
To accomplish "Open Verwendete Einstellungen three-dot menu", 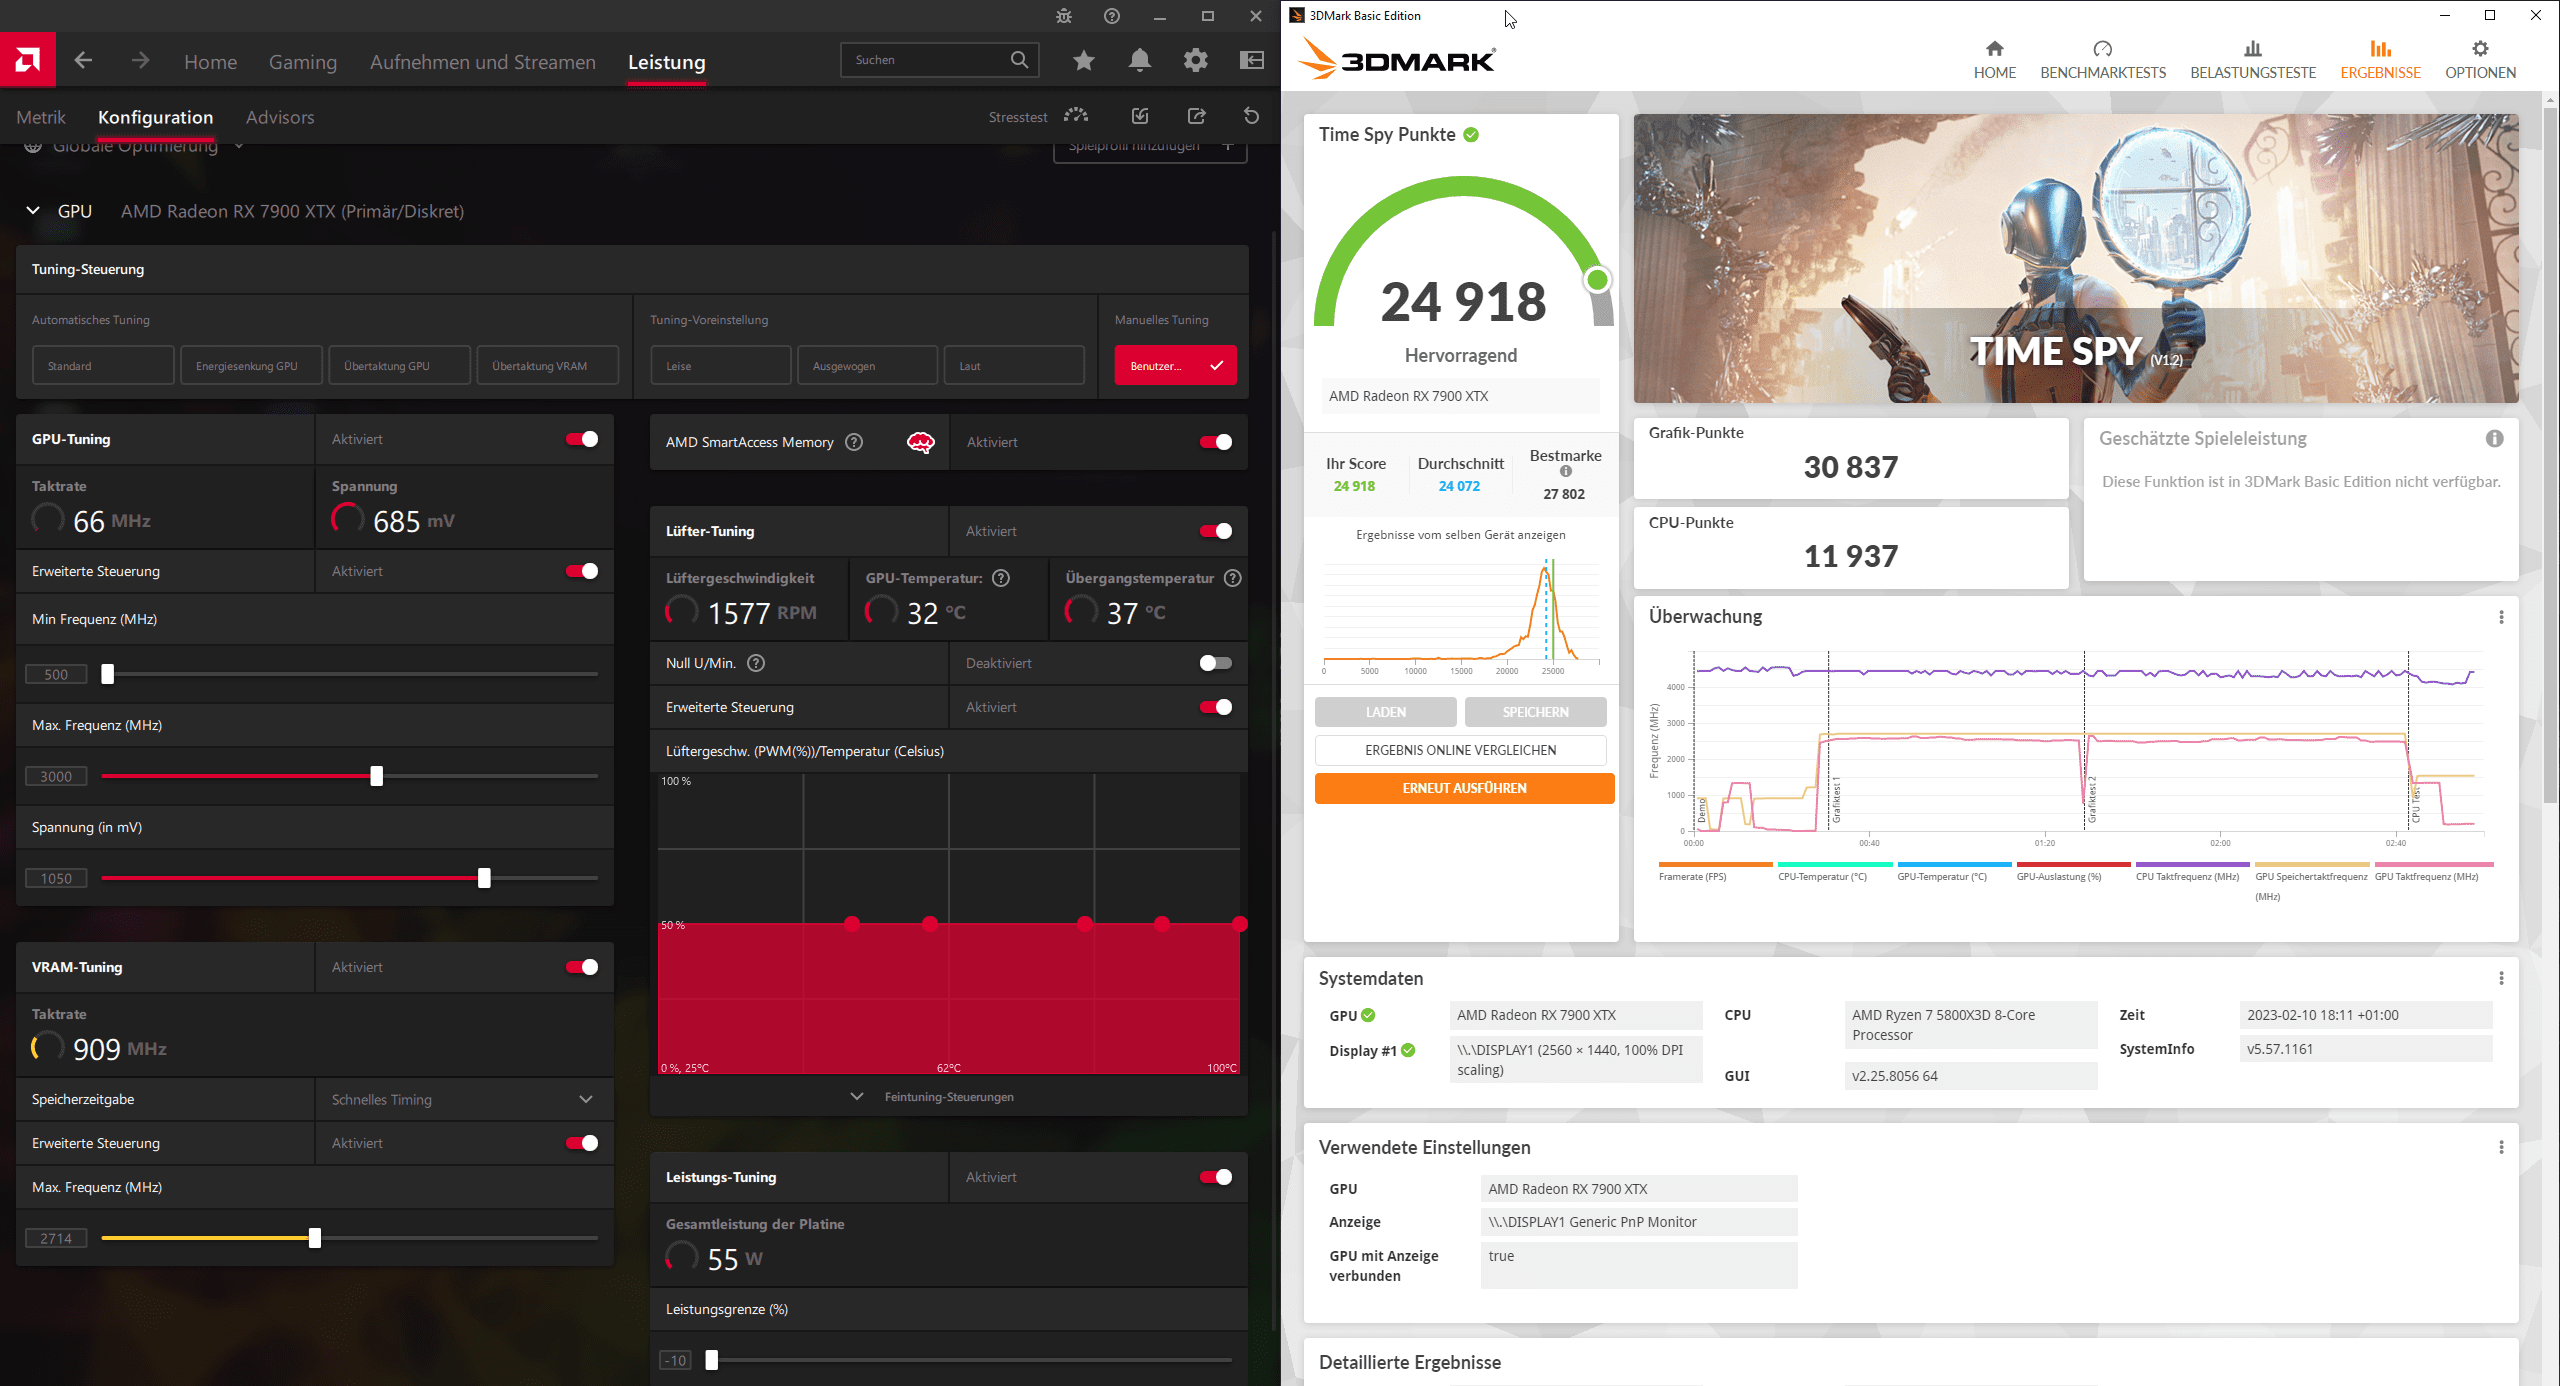I will click(2501, 1147).
